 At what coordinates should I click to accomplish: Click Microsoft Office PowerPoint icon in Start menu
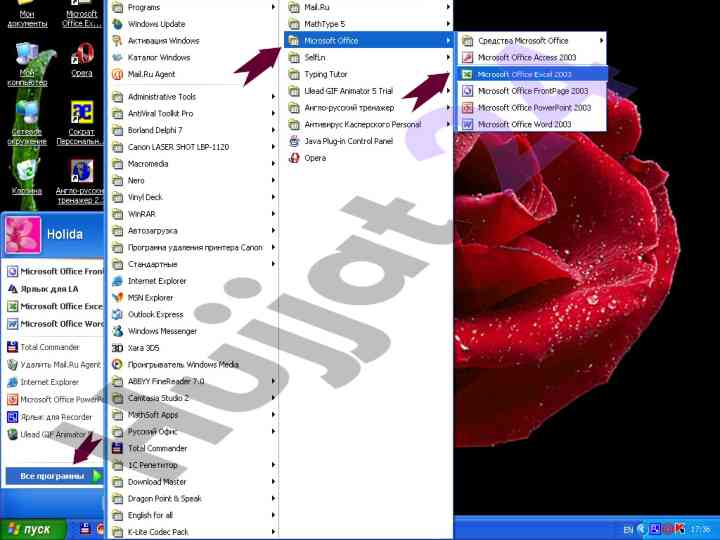coord(12,399)
